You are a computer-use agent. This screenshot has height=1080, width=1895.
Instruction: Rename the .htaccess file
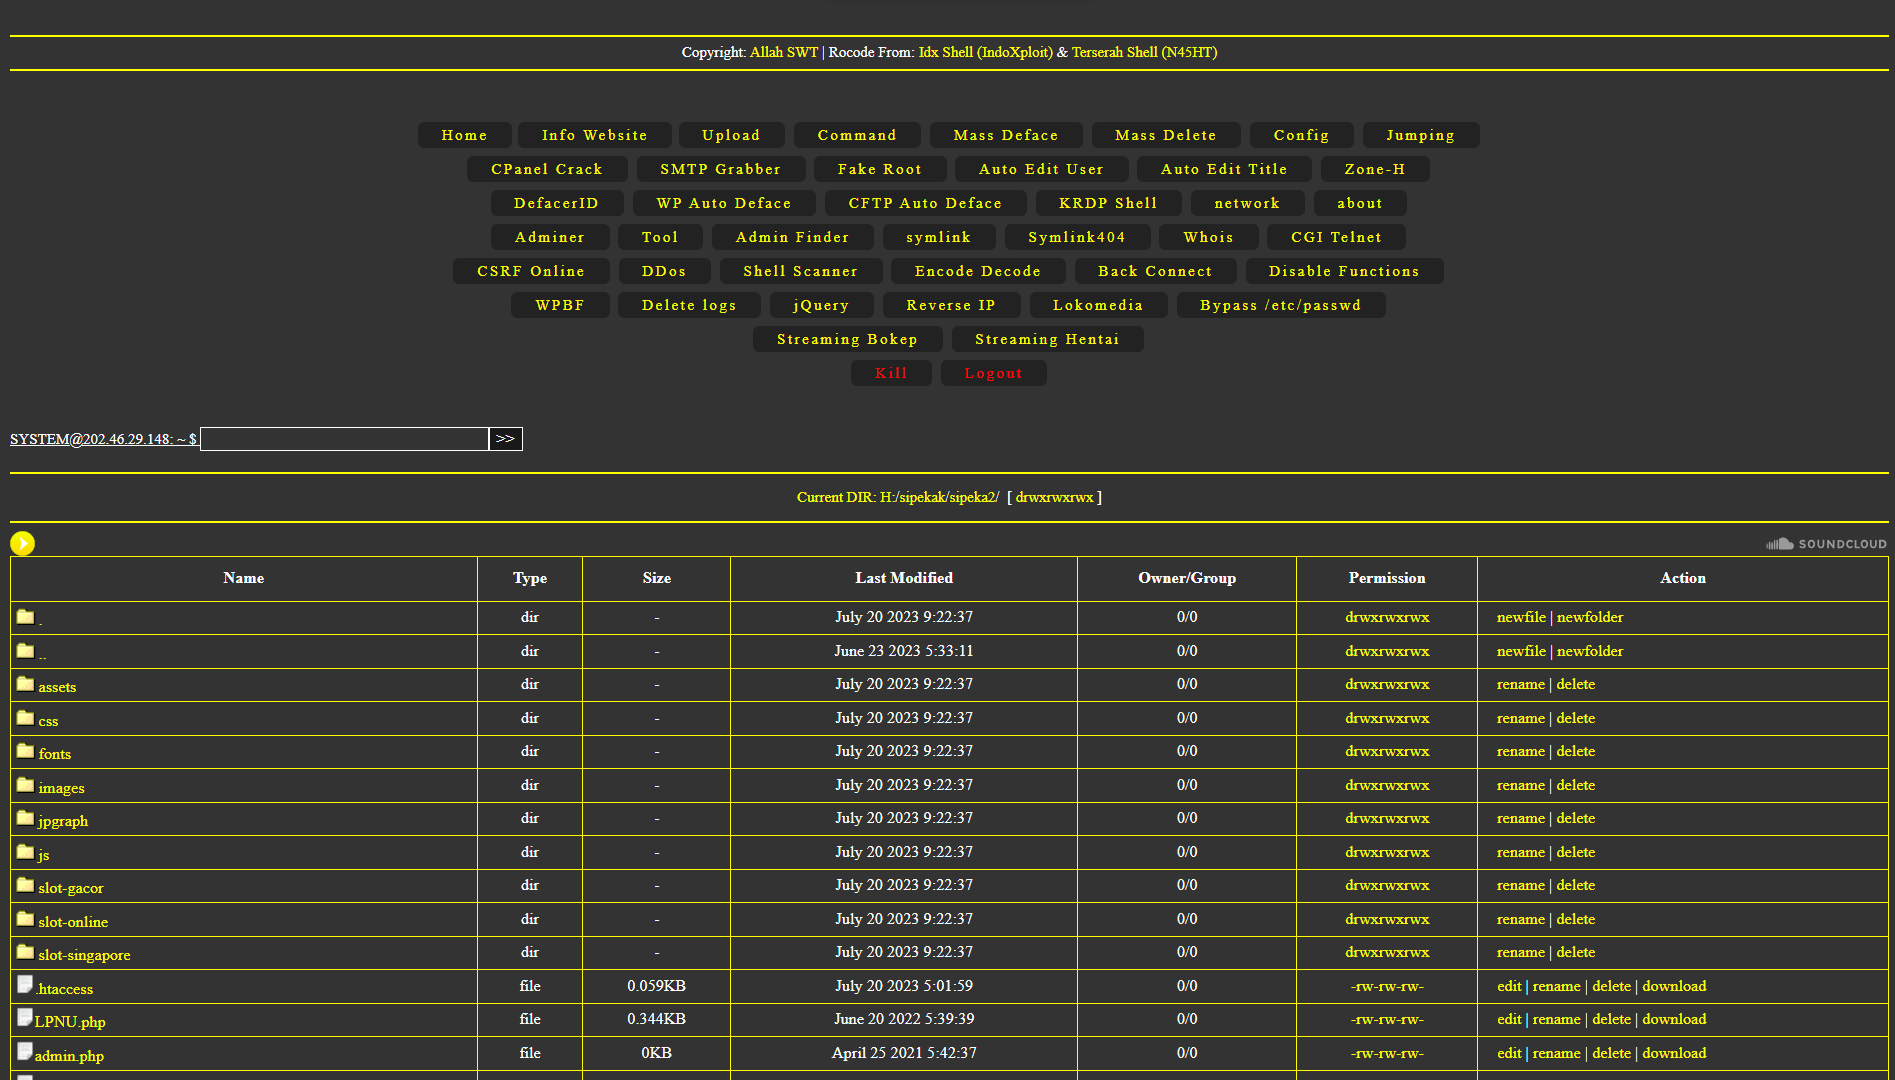pyautogui.click(x=1556, y=986)
